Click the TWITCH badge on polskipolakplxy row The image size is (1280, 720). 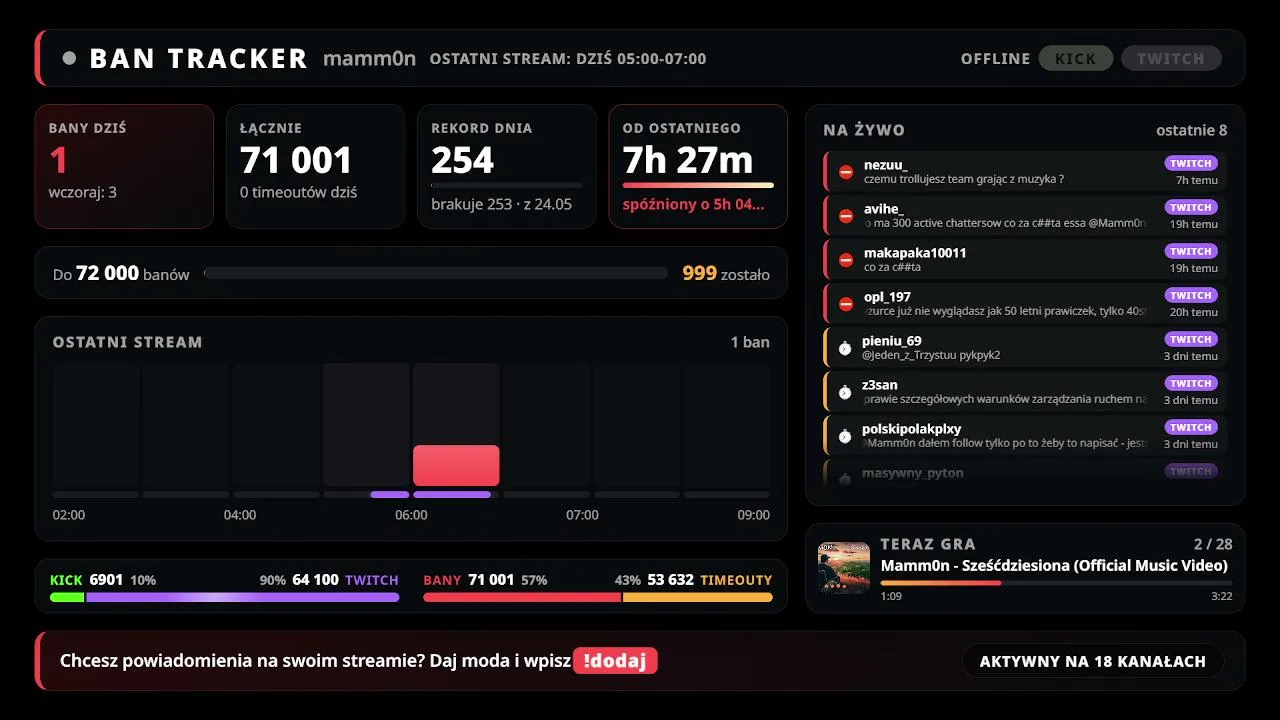click(1191, 427)
